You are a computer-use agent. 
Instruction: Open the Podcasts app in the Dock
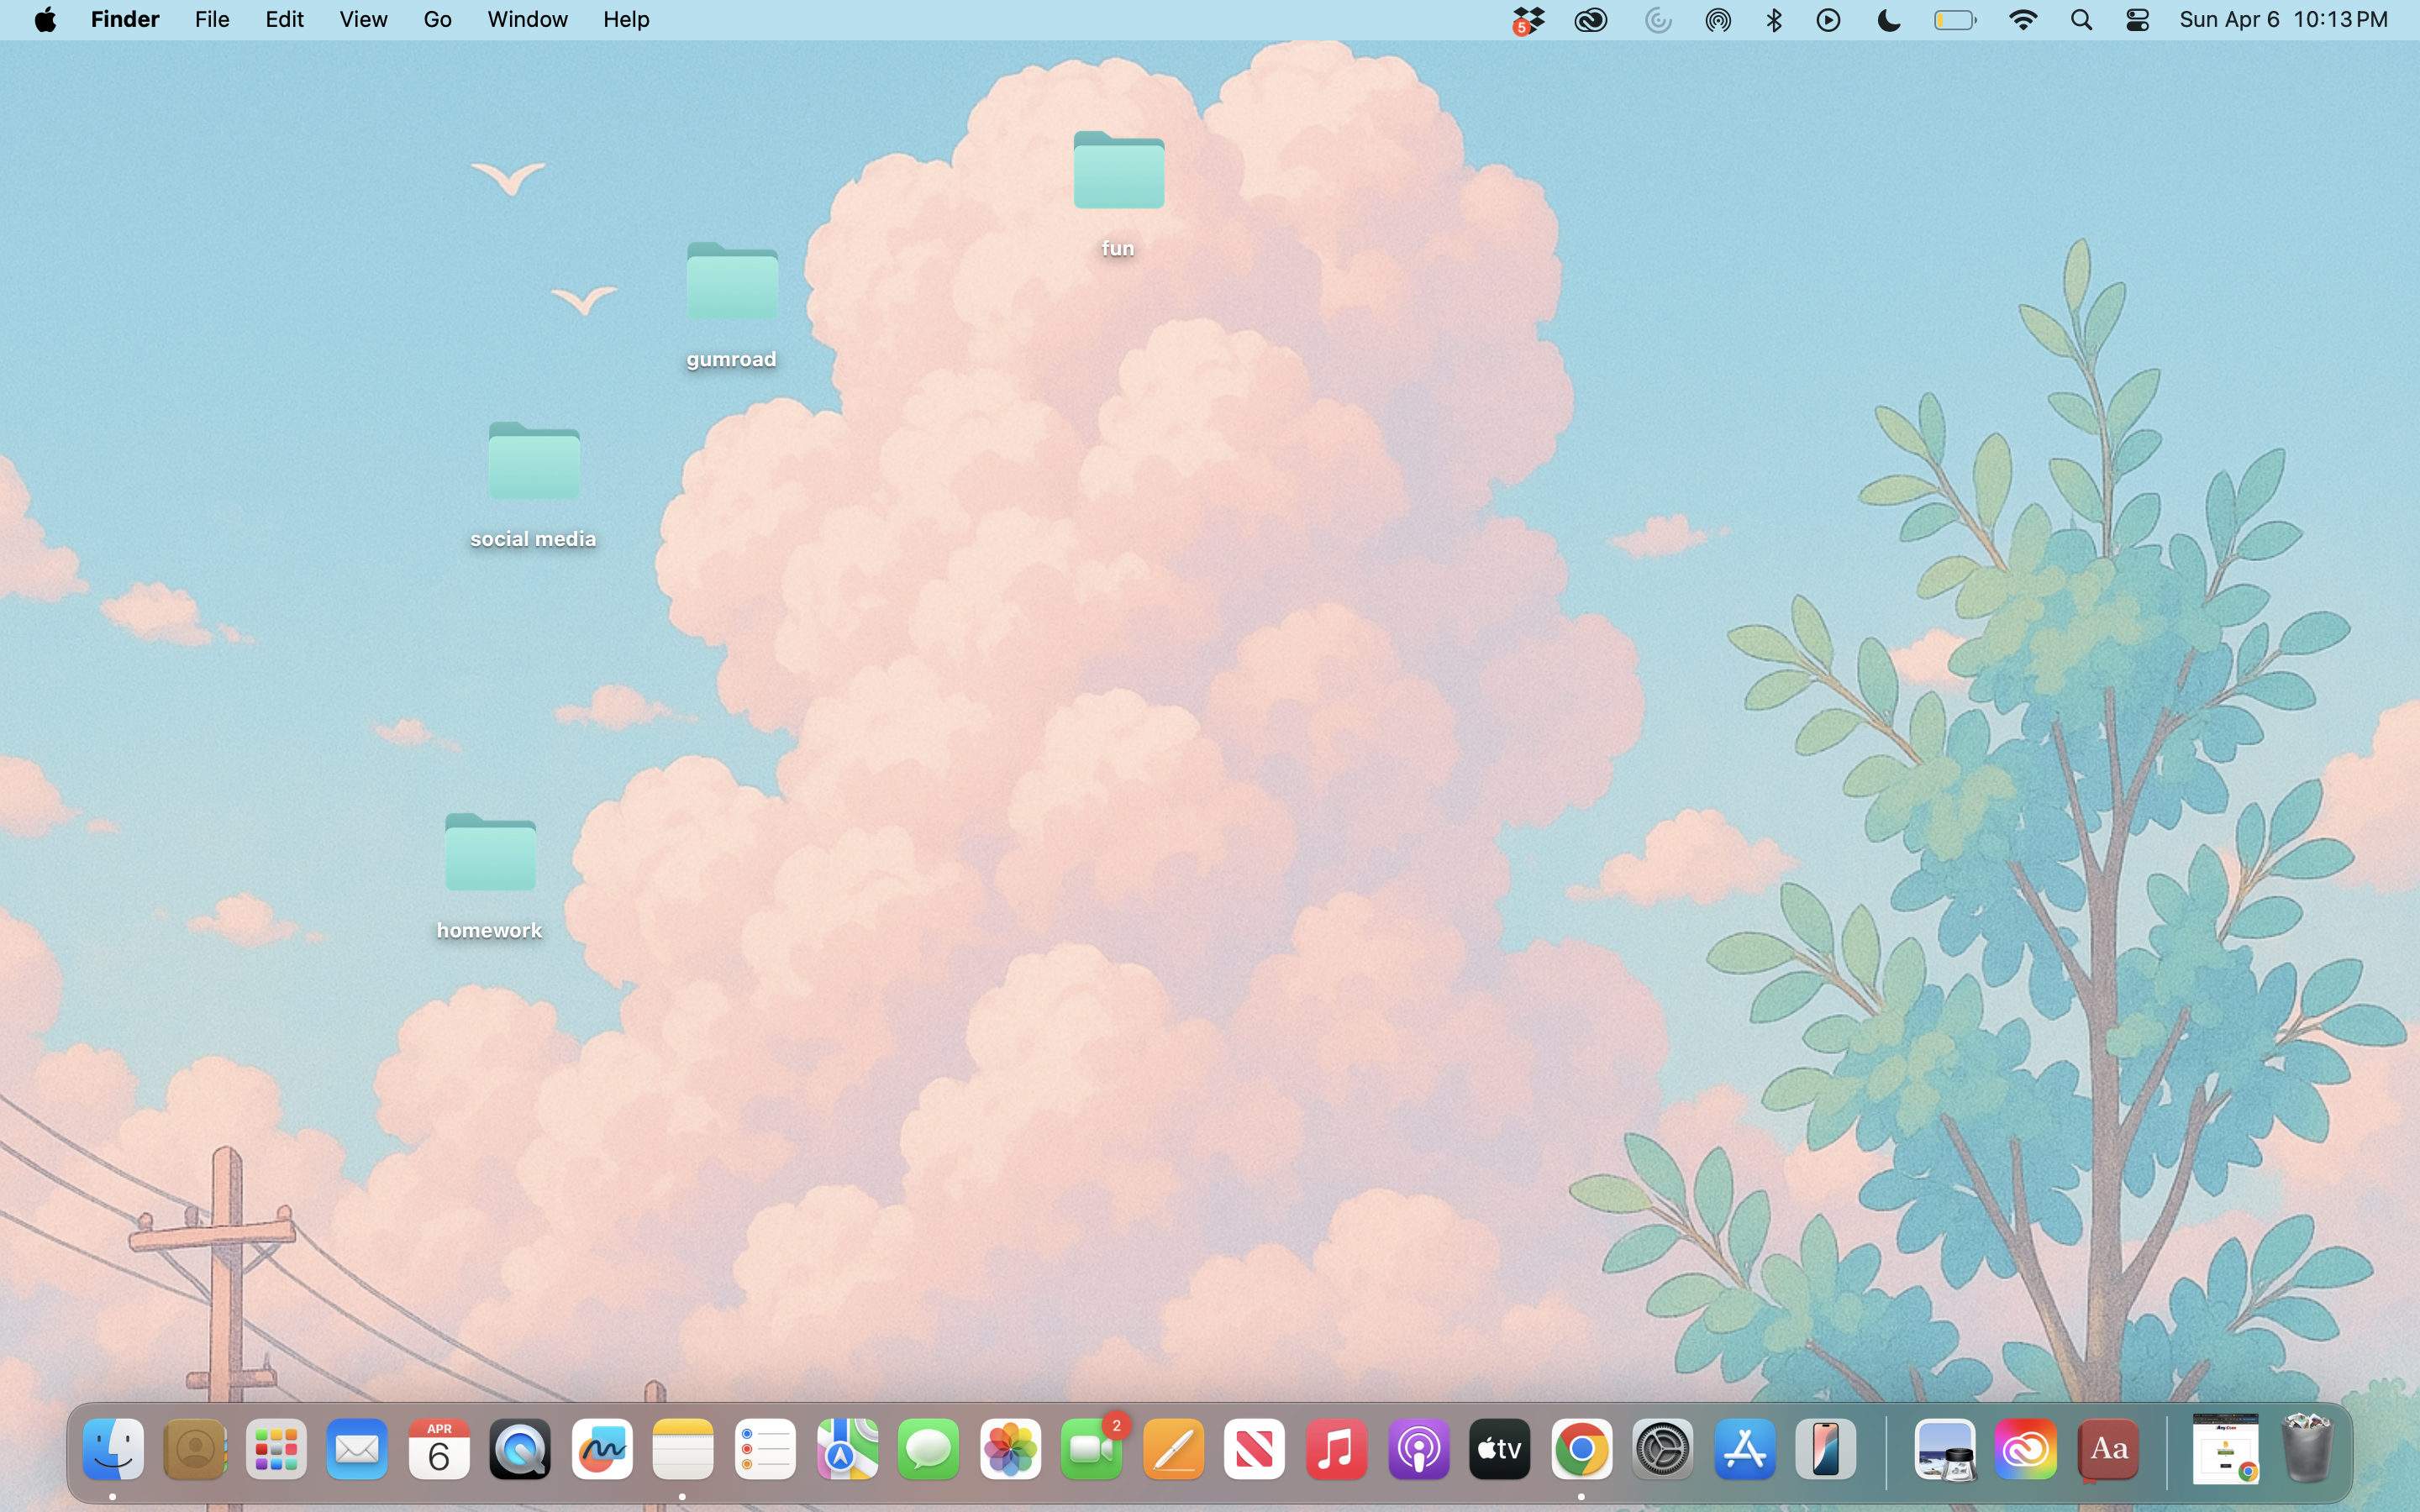coord(1419,1449)
